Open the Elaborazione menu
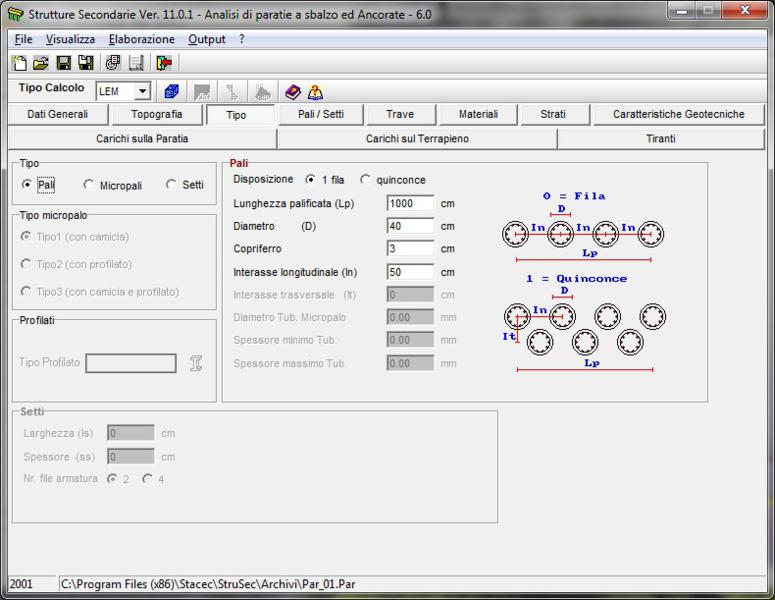Screen dimensions: 775x600 (x=141, y=39)
